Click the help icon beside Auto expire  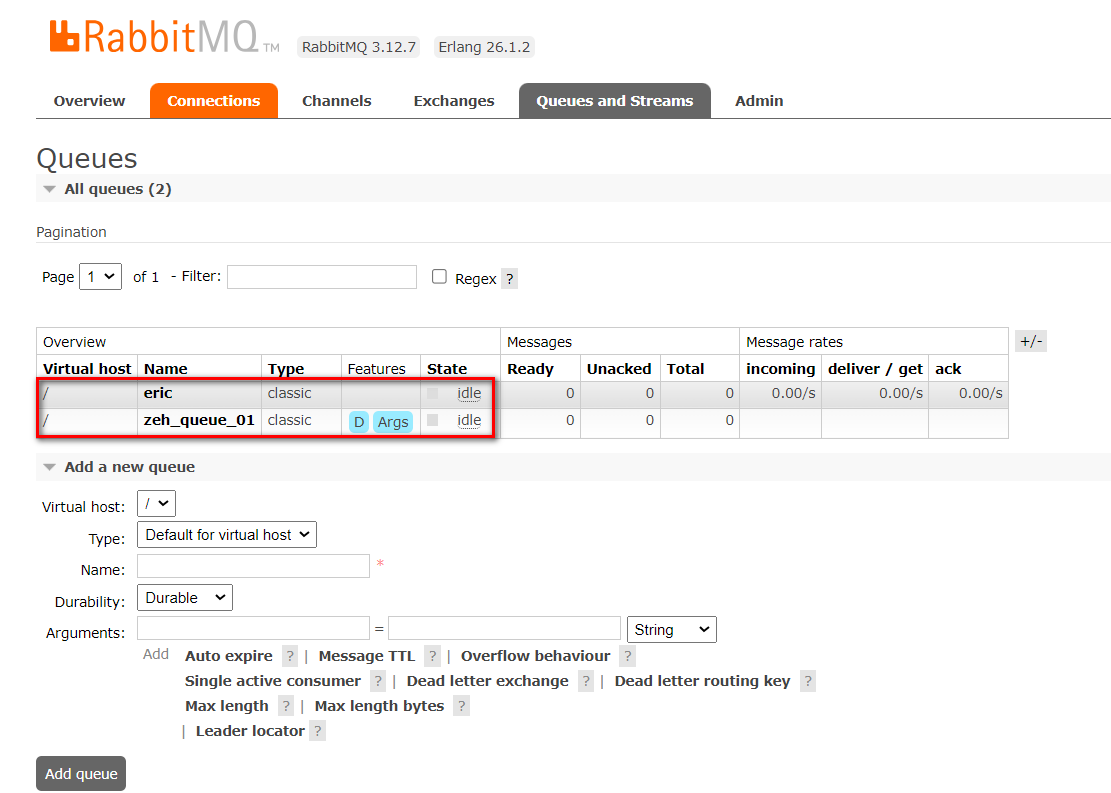(290, 656)
